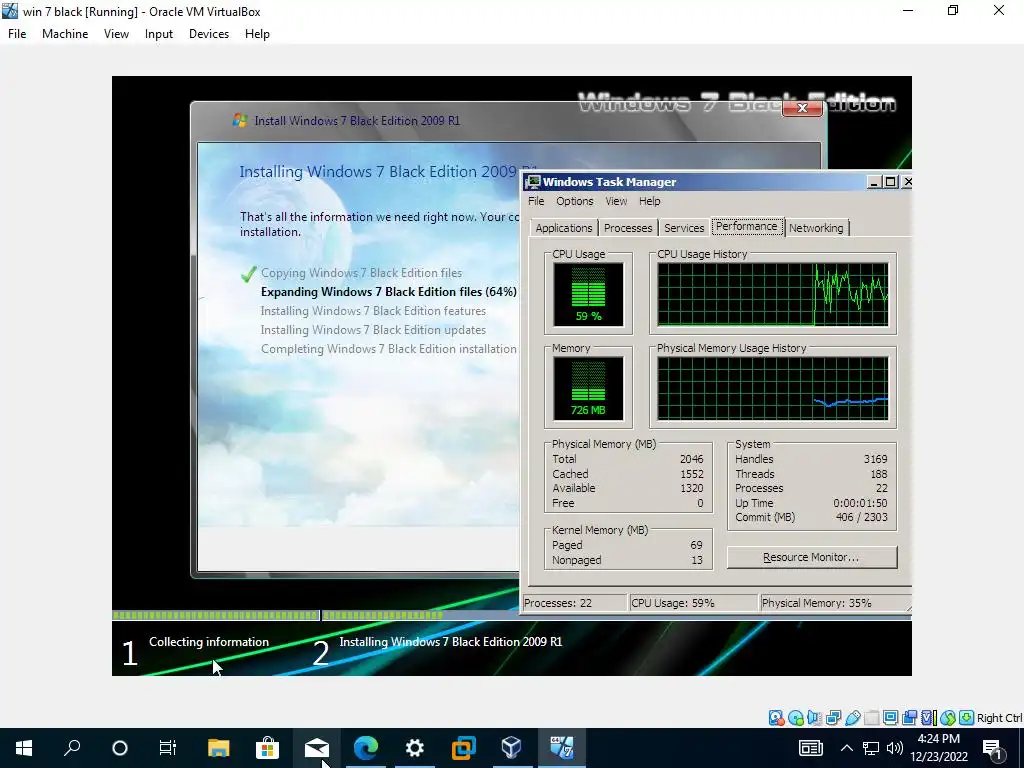The image size is (1024, 768).
Task: Click the Task Manager title bar icon
Action: click(x=534, y=182)
